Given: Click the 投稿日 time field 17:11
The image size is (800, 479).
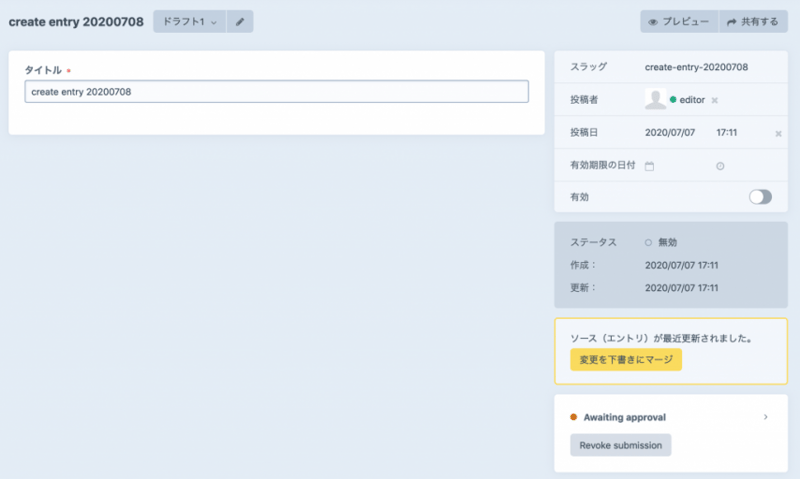Looking at the screenshot, I should 727,132.
